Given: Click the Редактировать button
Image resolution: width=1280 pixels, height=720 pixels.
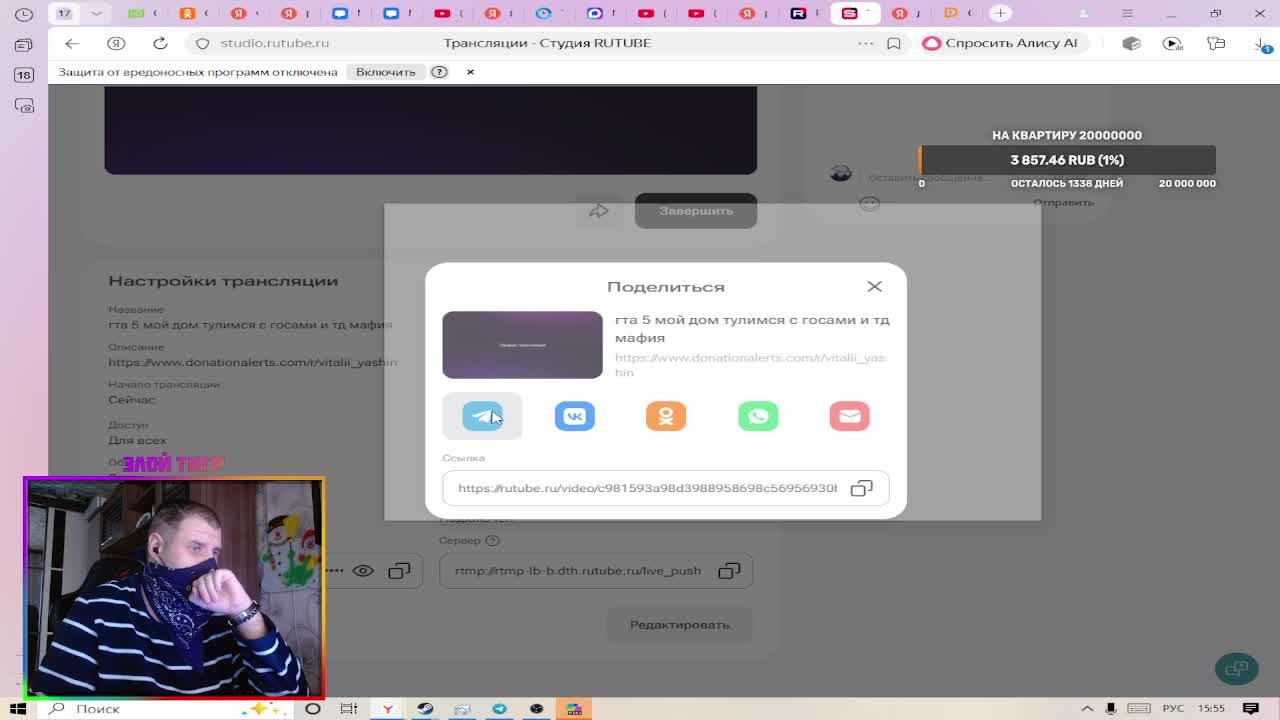Looking at the screenshot, I should [679, 625].
